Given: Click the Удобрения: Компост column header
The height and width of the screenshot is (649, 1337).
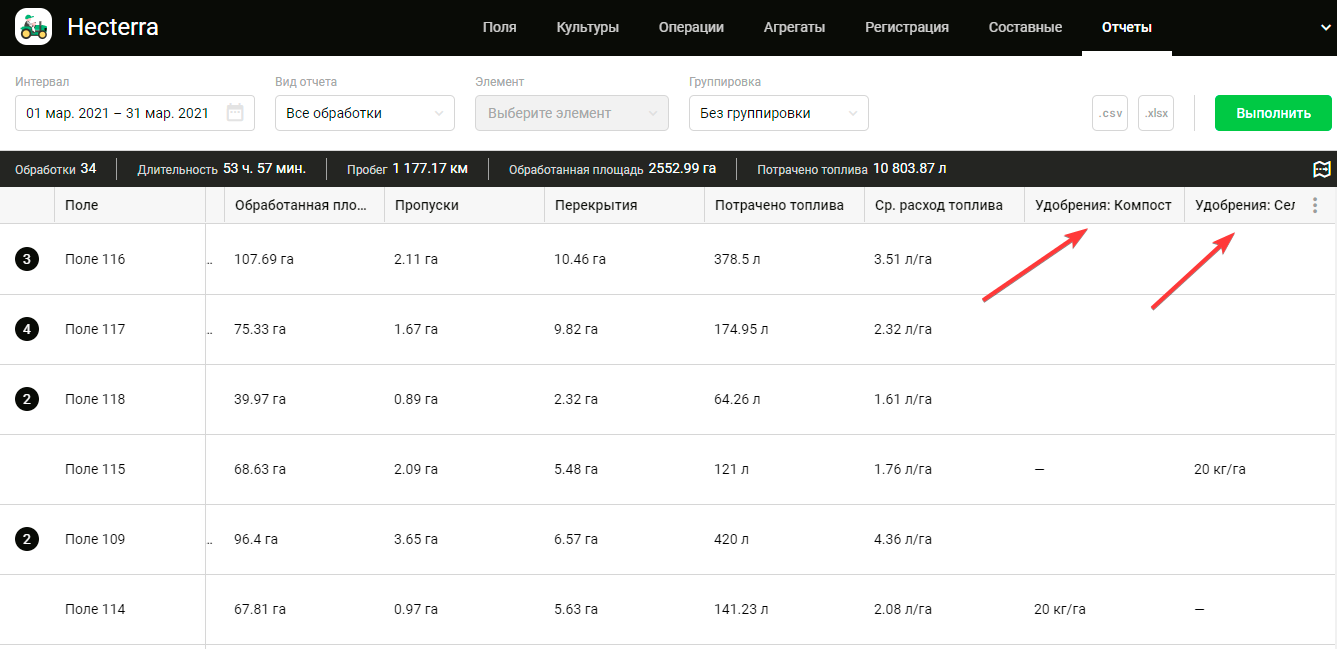Looking at the screenshot, I should click(1103, 206).
